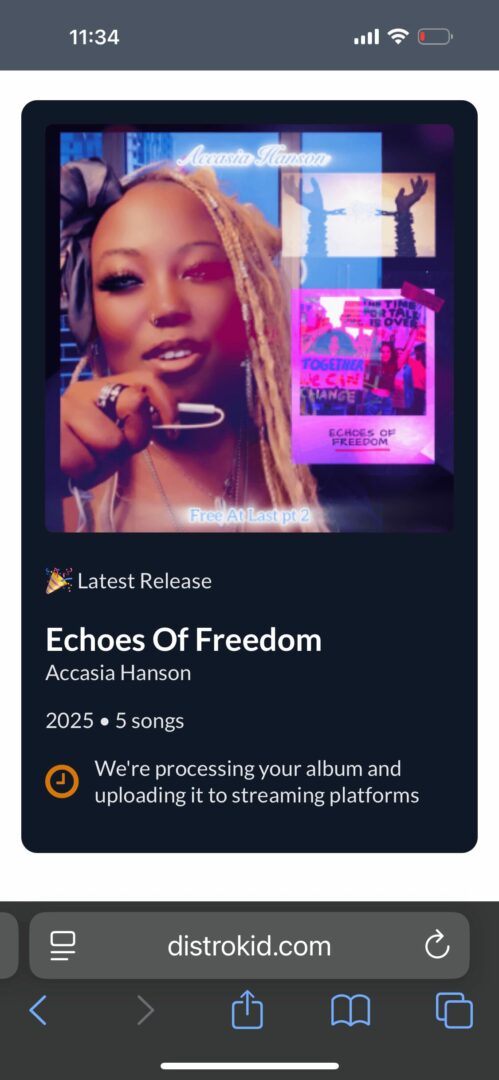Tap the Wi-Fi status icon
The width and height of the screenshot is (499, 1080).
pos(398,37)
